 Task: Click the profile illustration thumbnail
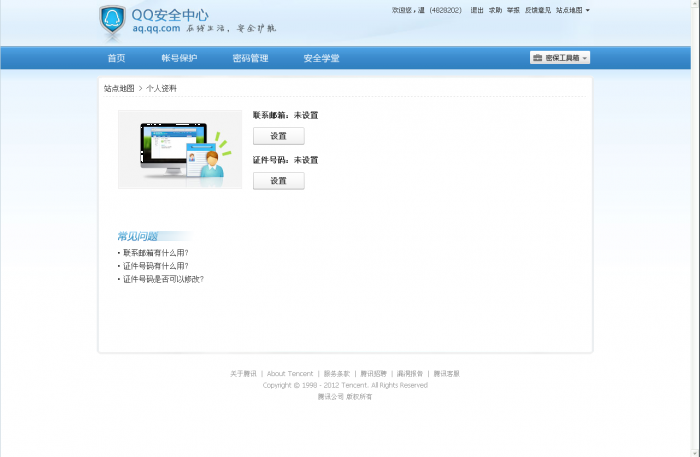point(180,150)
